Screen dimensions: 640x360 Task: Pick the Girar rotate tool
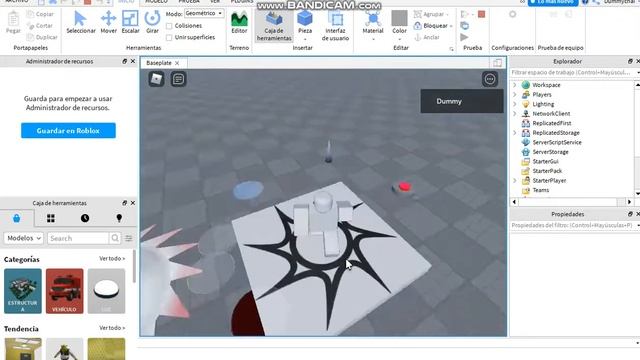click(x=152, y=22)
